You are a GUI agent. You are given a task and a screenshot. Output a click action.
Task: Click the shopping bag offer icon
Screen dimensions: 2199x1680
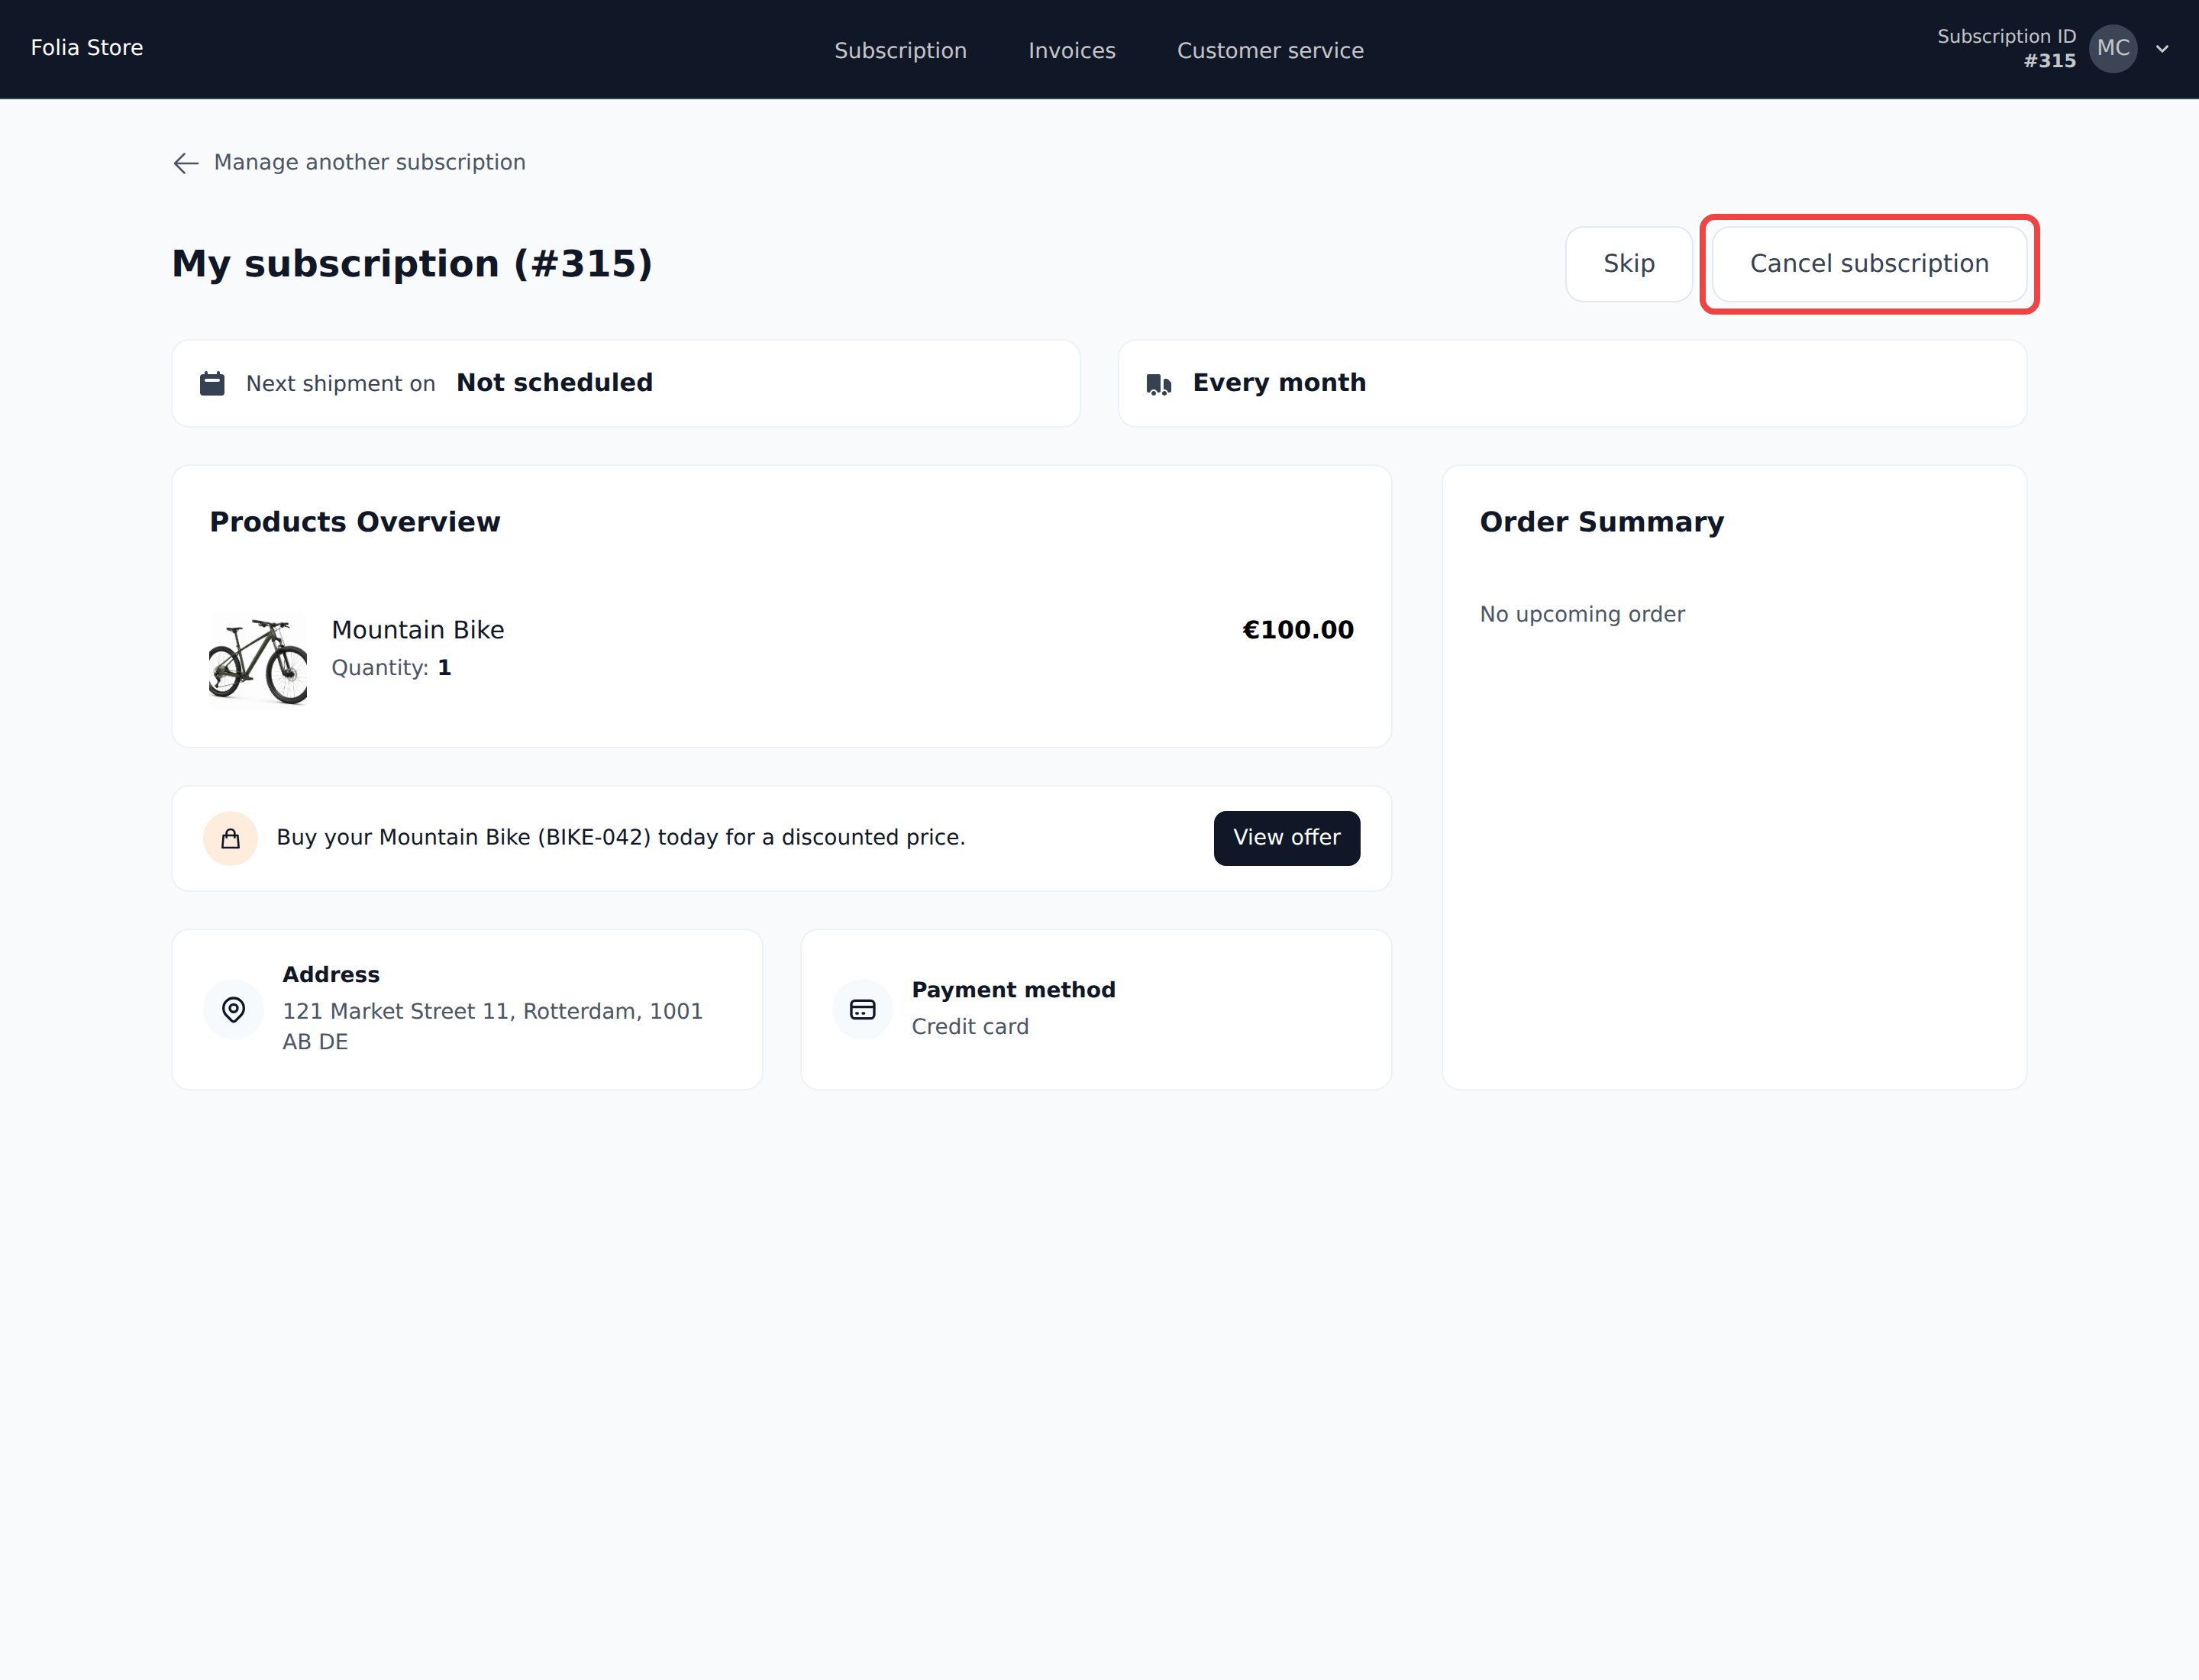click(x=231, y=838)
